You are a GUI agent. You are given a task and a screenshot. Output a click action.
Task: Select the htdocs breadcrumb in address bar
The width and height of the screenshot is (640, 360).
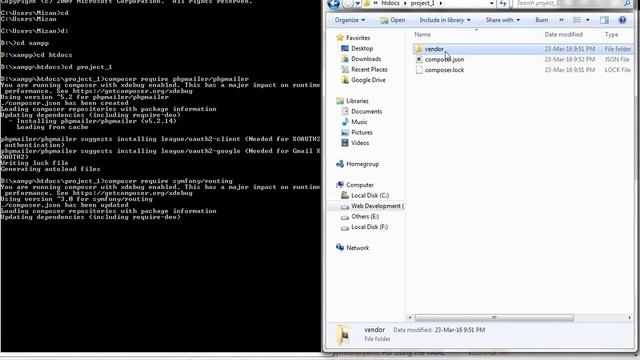390,3
